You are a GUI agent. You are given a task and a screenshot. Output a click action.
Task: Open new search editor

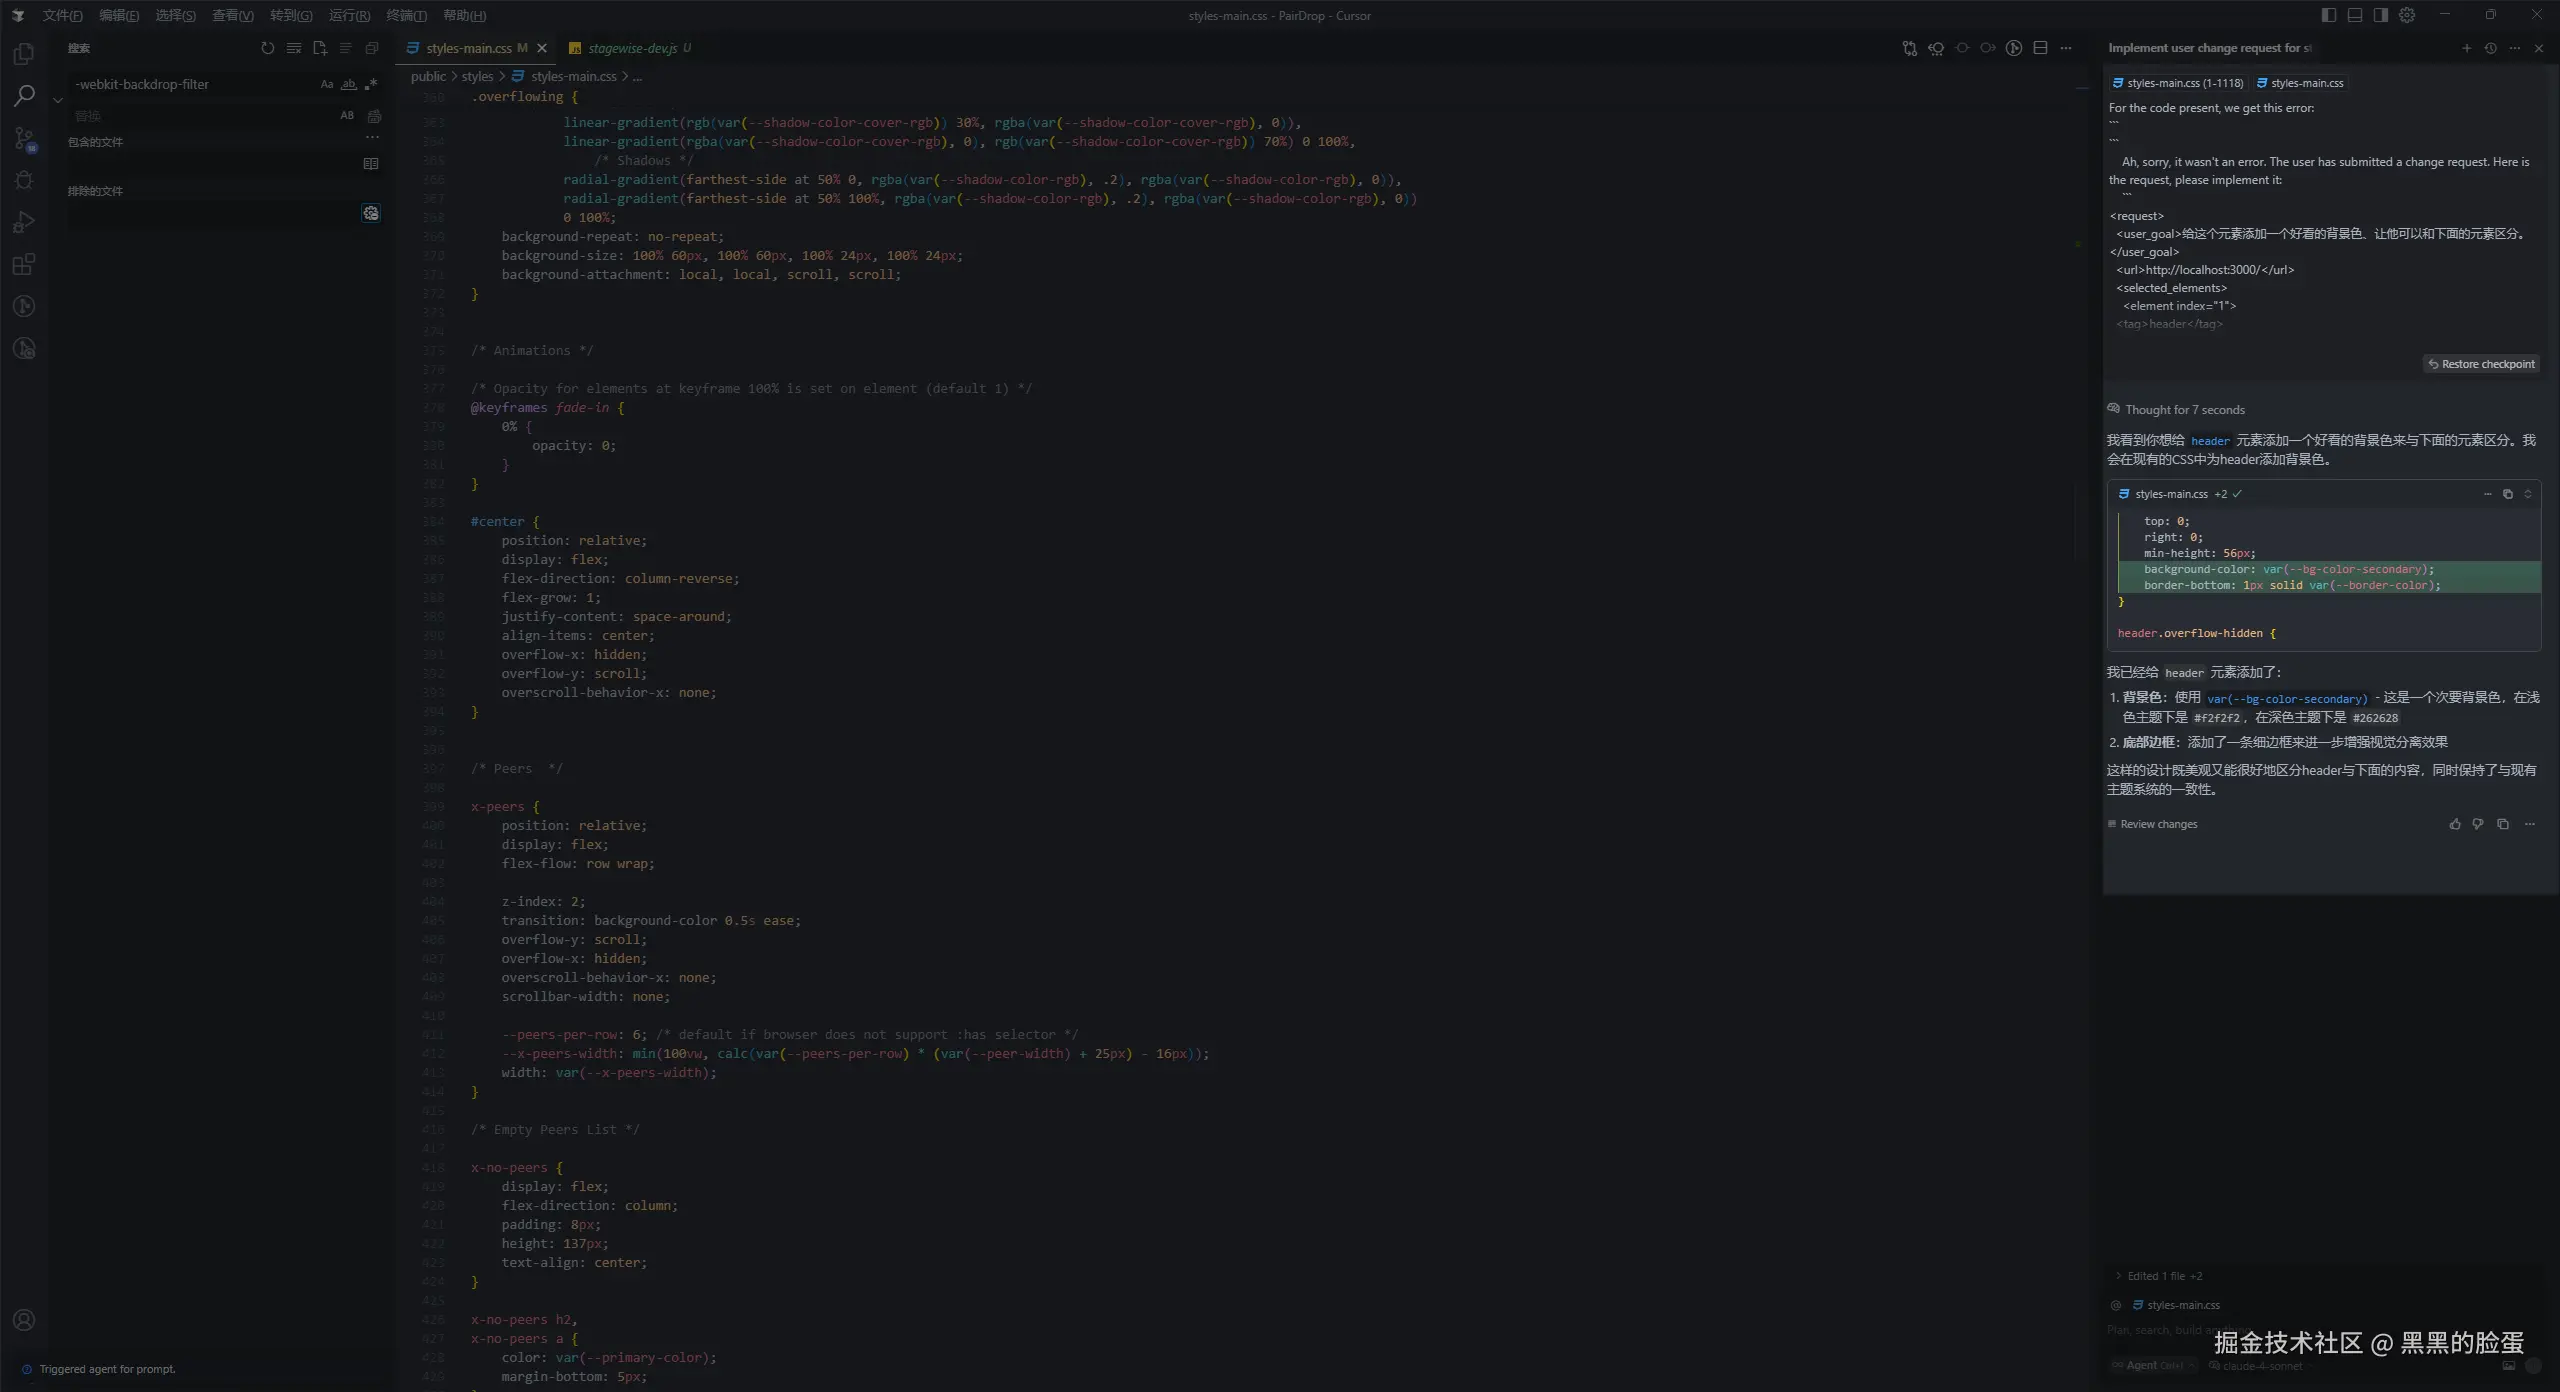(x=320, y=48)
